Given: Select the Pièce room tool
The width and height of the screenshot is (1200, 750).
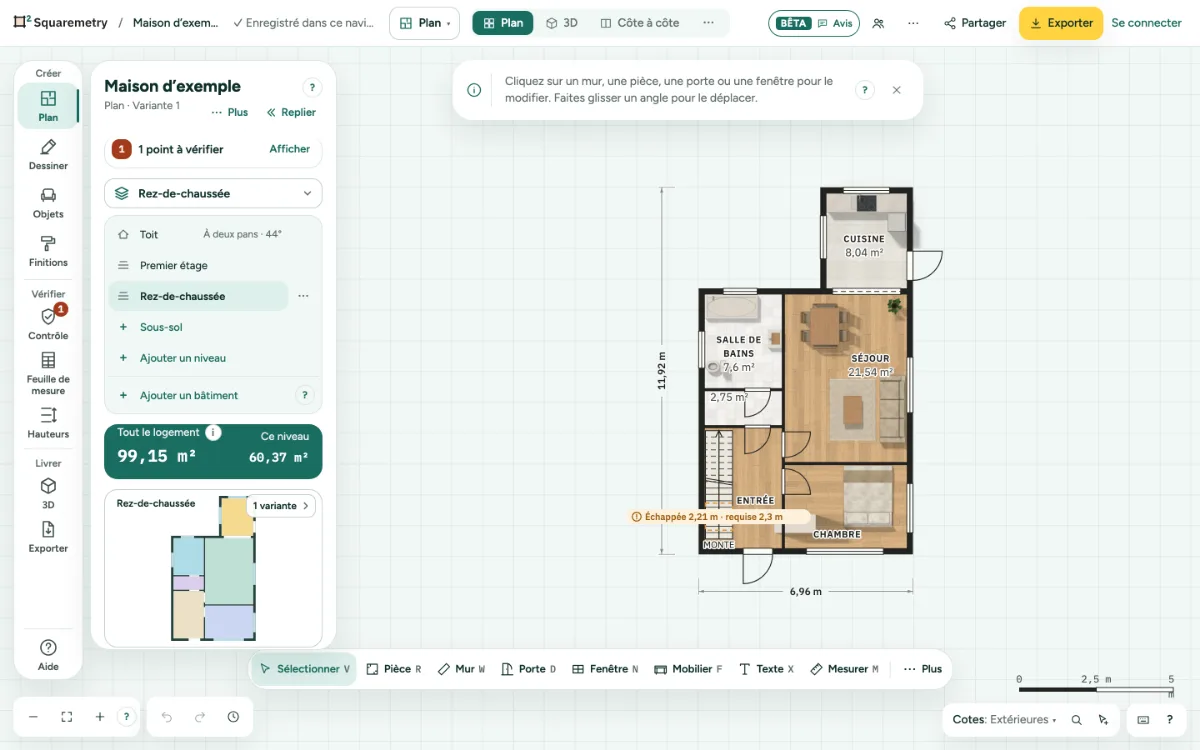Looking at the screenshot, I should pos(394,669).
